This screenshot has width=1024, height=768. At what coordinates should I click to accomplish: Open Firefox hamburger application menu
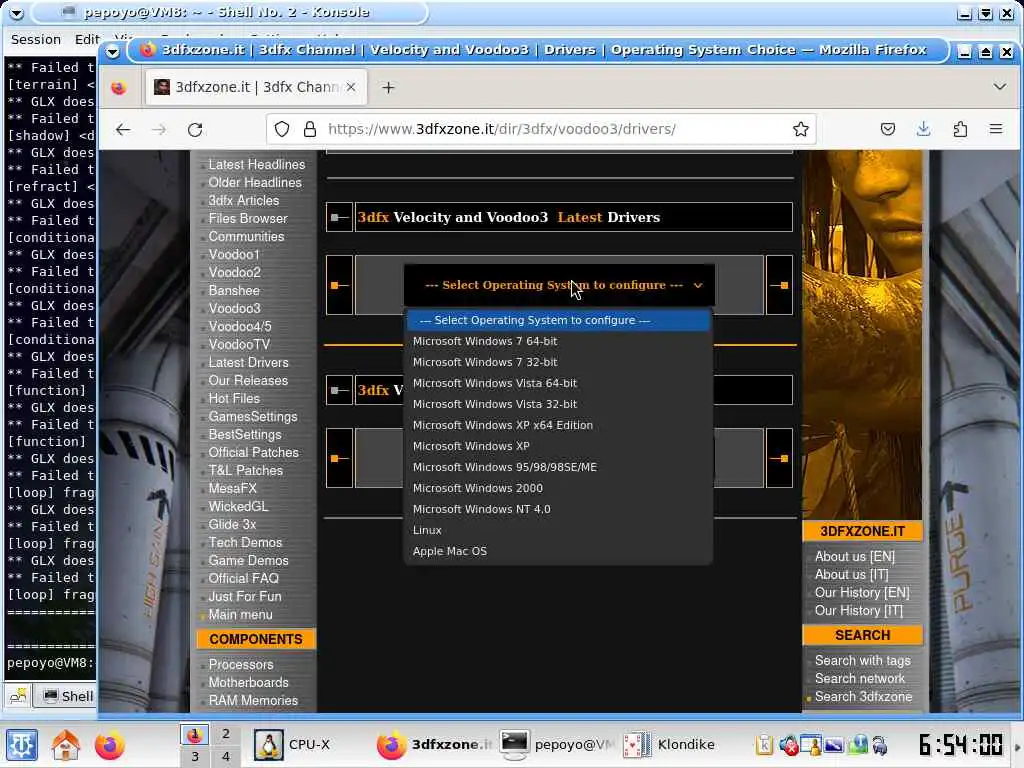pos(996,129)
